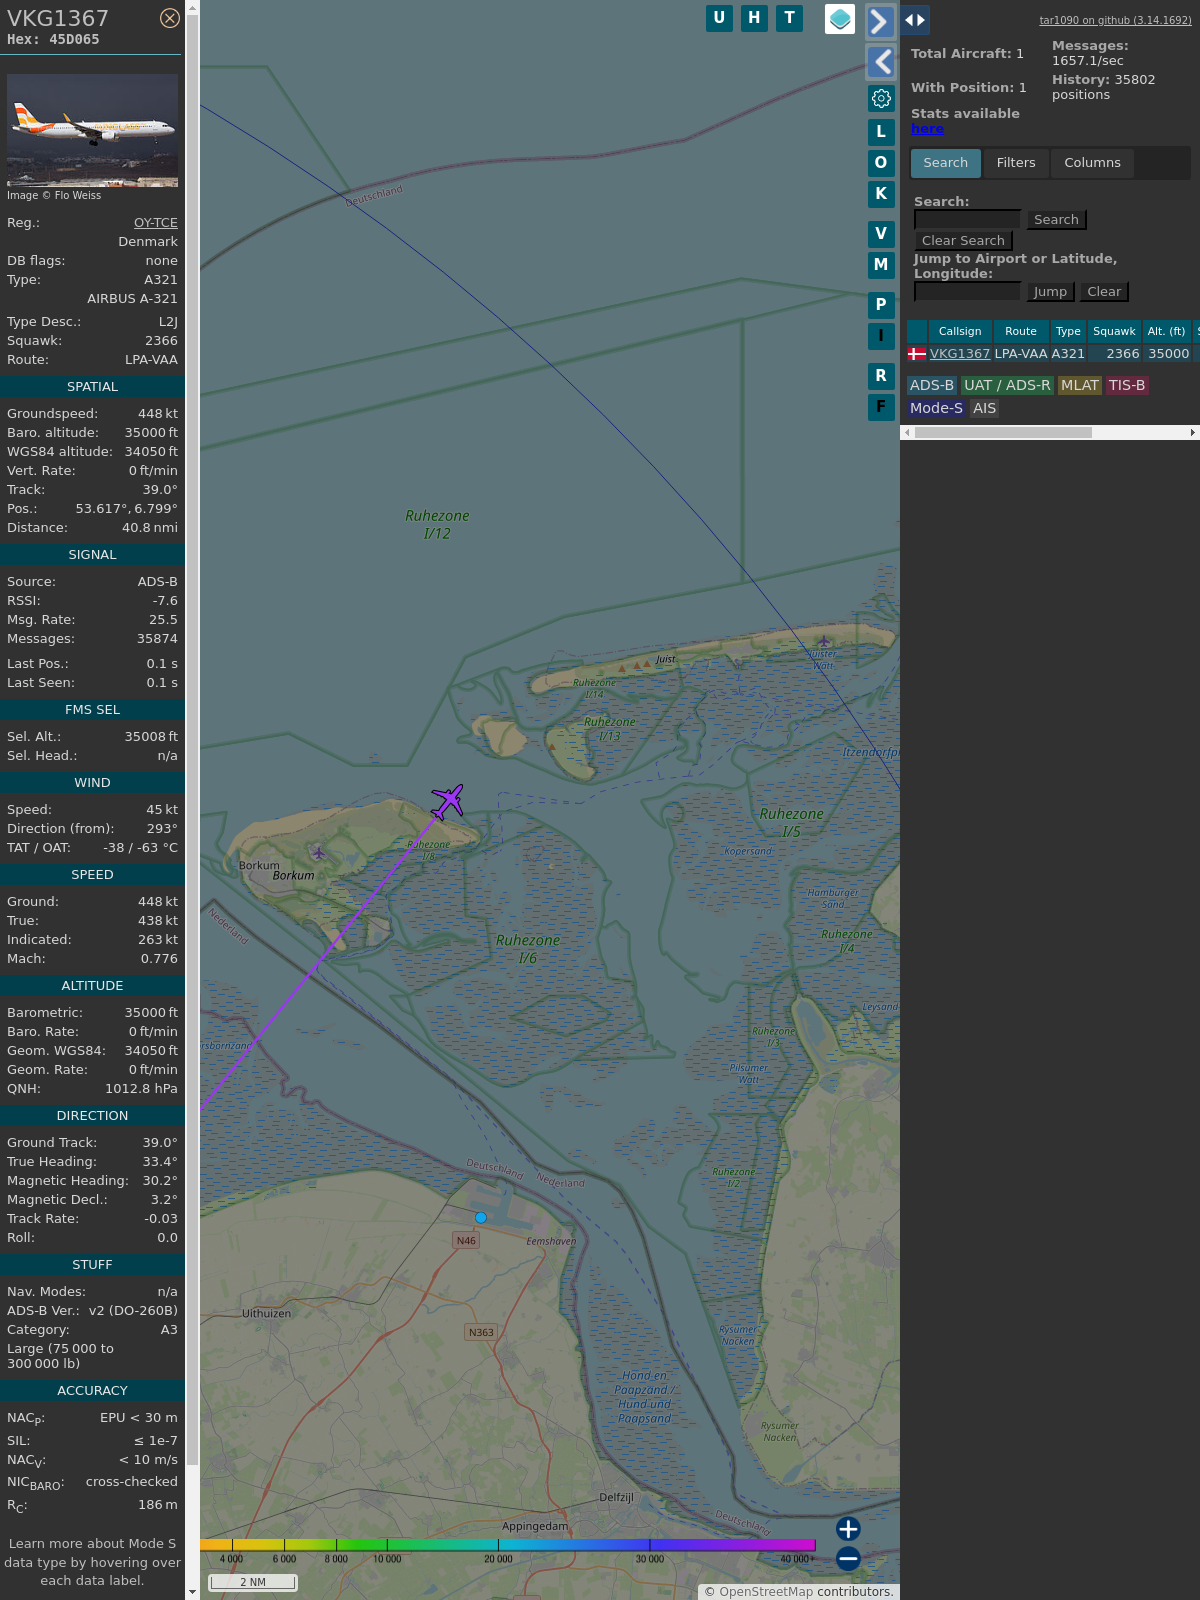Image resolution: width=1200 pixels, height=1600 pixels.
Task: Sort table by Callsign column header
Action: 960,331
